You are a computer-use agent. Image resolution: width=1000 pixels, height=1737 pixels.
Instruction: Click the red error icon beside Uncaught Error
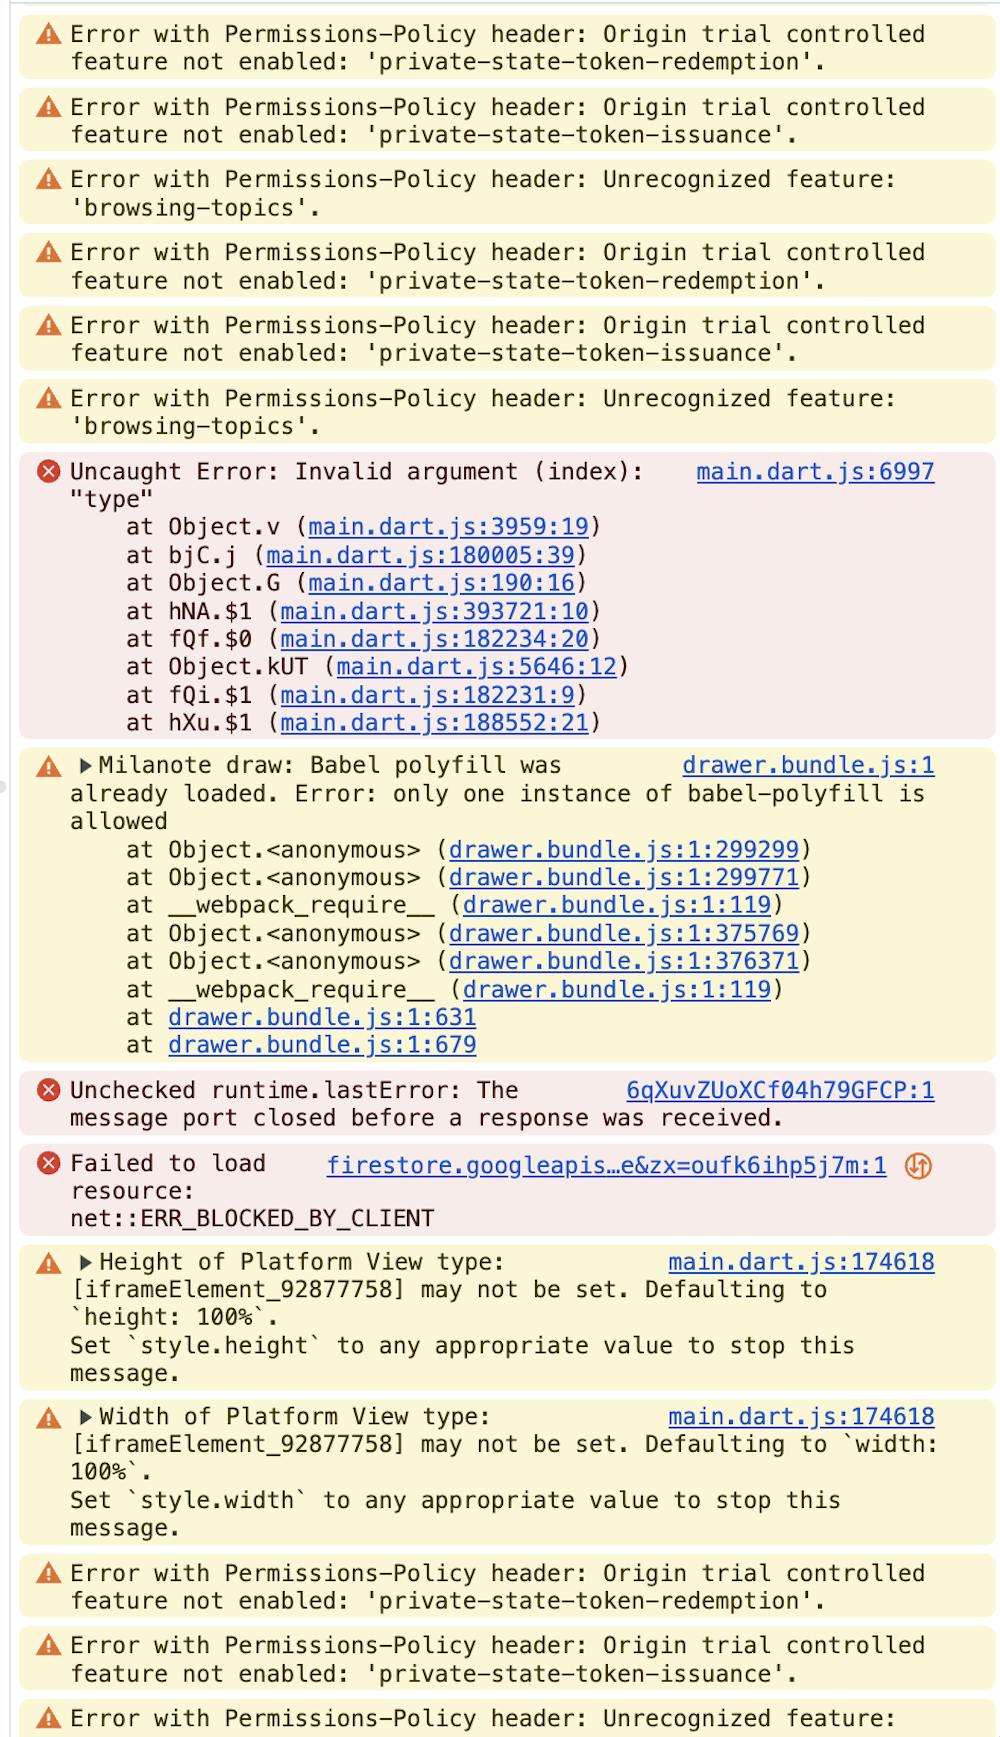pyautogui.click(x=48, y=471)
